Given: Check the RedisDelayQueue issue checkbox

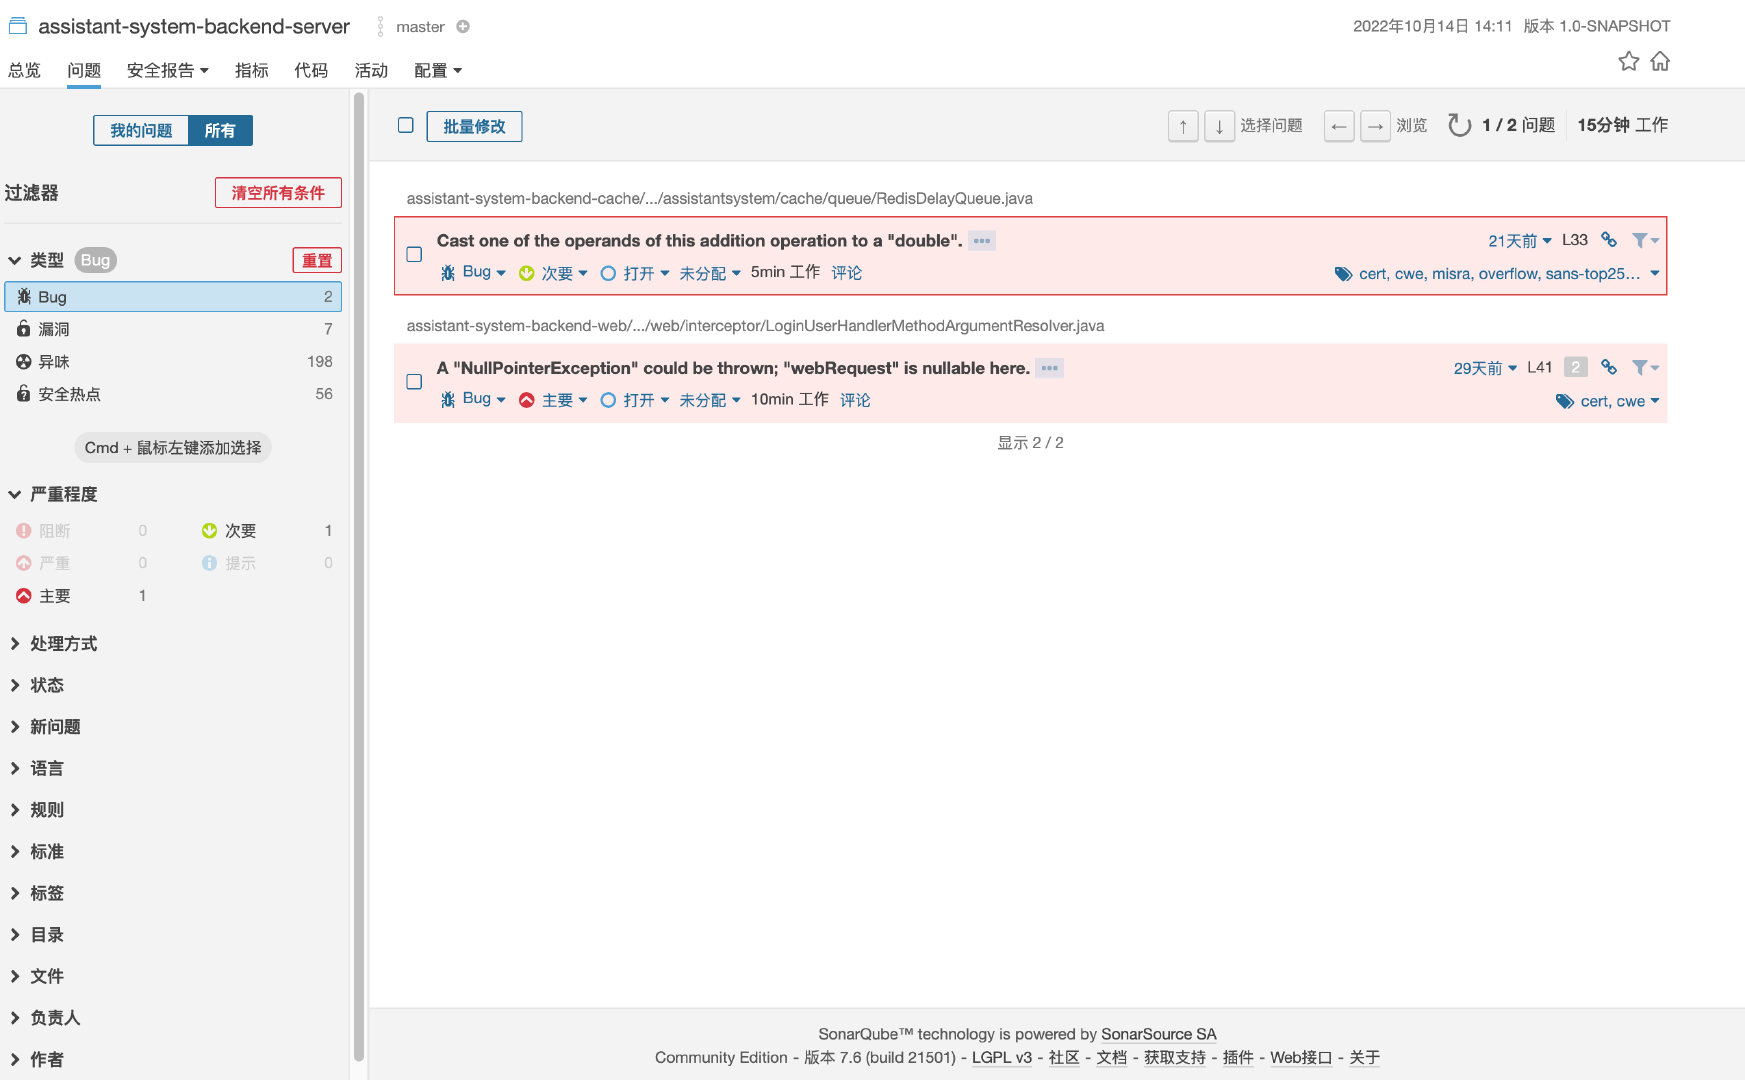Looking at the screenshot, I should [x=414, y=254].
